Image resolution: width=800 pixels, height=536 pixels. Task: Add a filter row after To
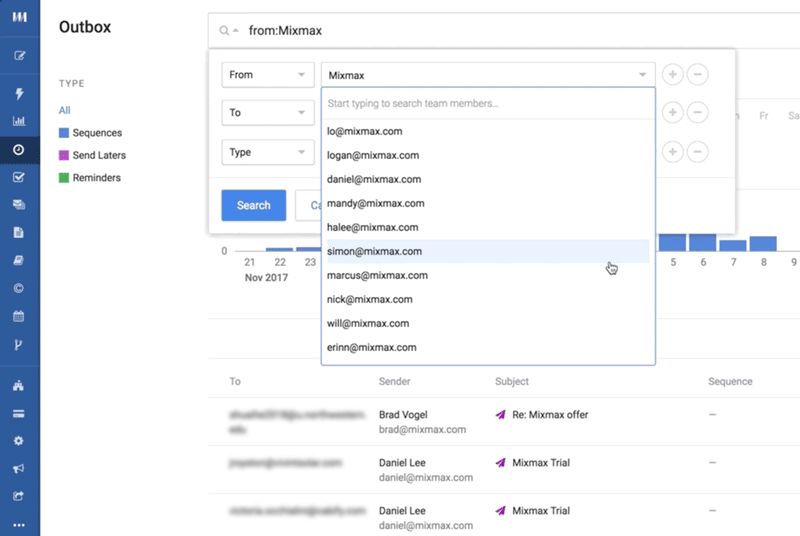672,112
